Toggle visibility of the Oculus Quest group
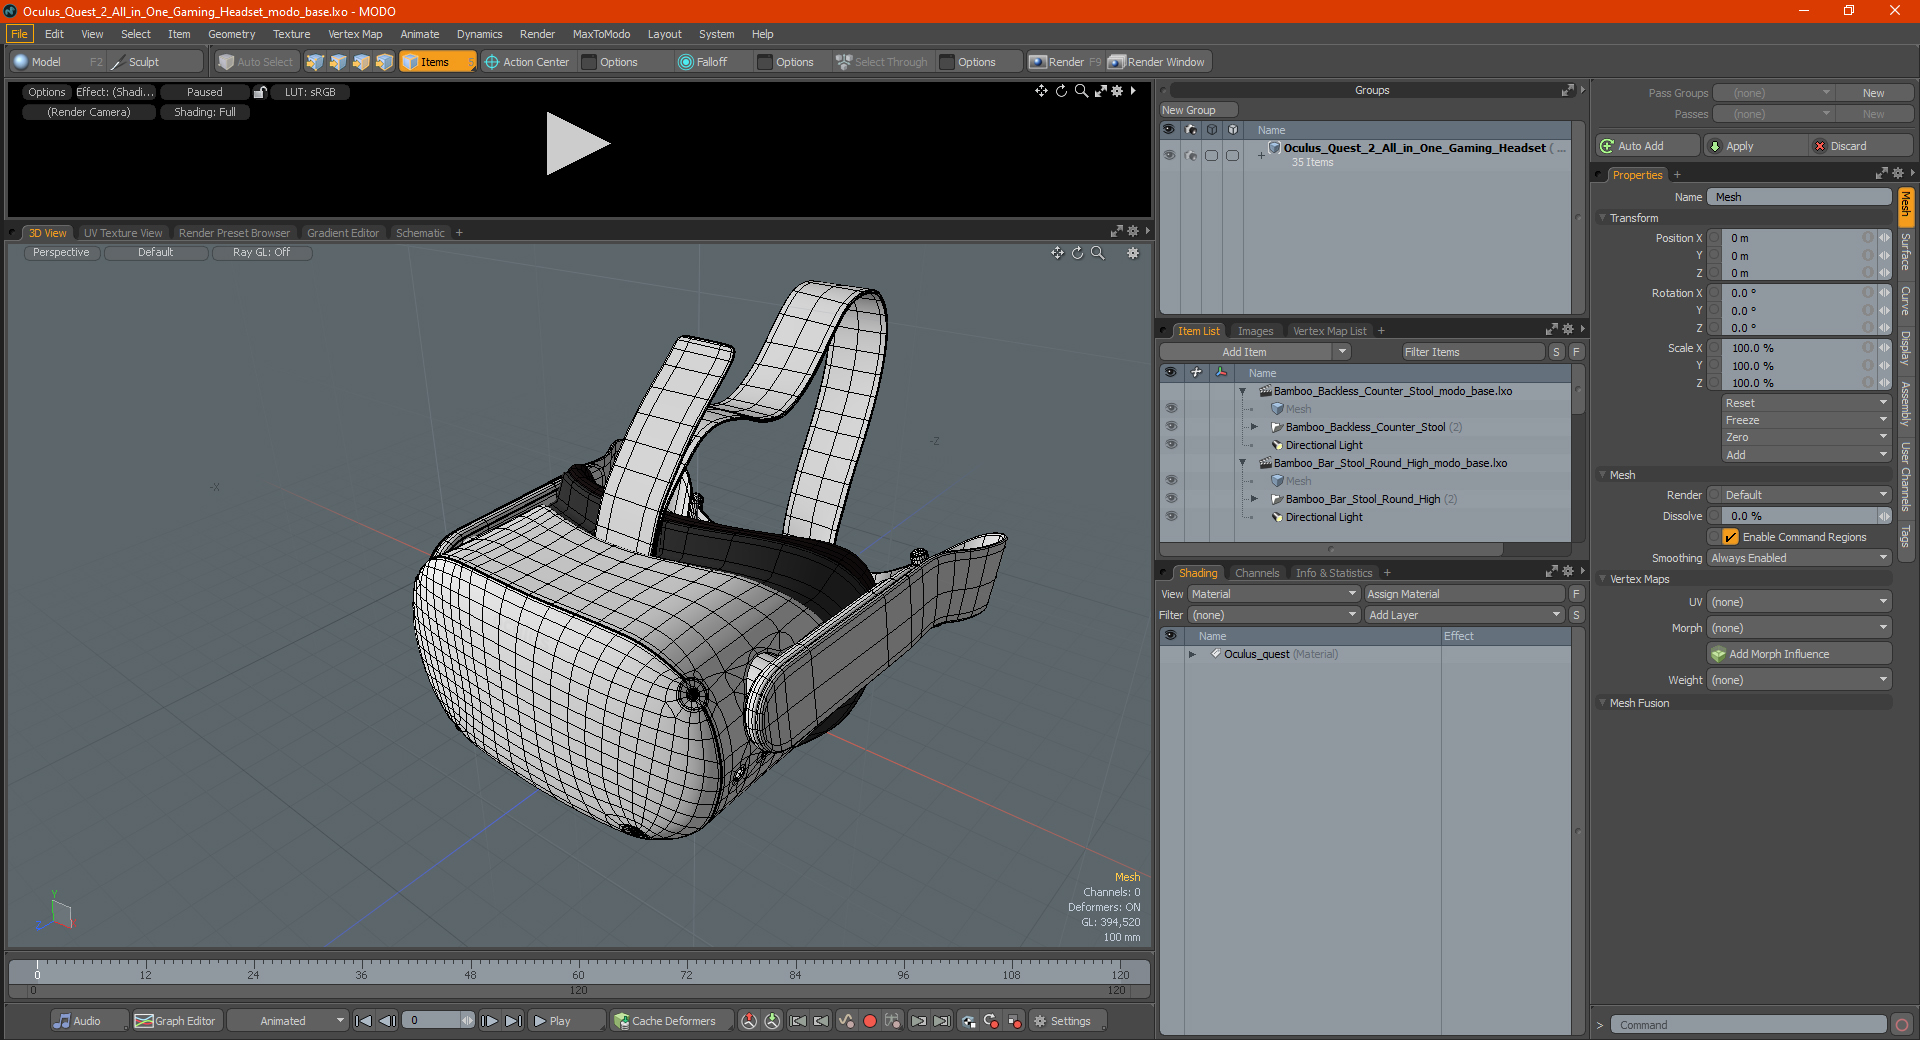1920x1040 pixels. tap(1169, 155)
